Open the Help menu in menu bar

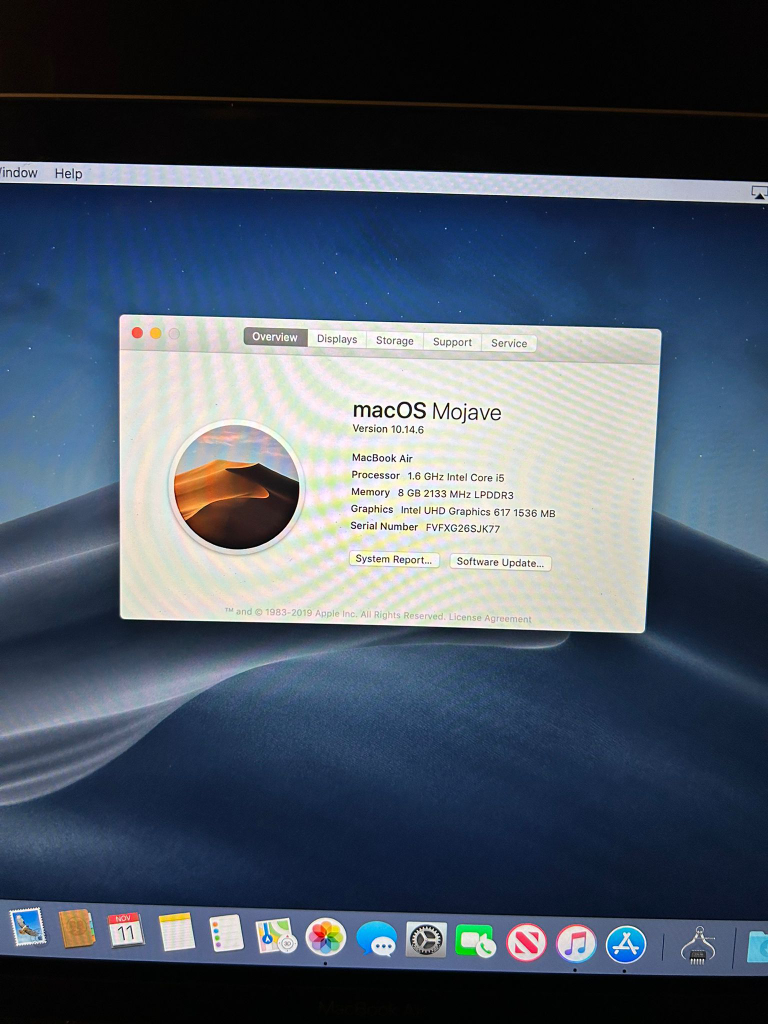coord(68,174)
